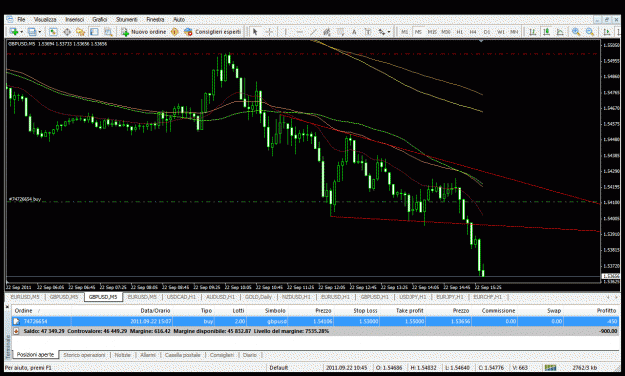Select the equidistant channel tool
Screen dimensions: 625x376
tap(327, 31)
